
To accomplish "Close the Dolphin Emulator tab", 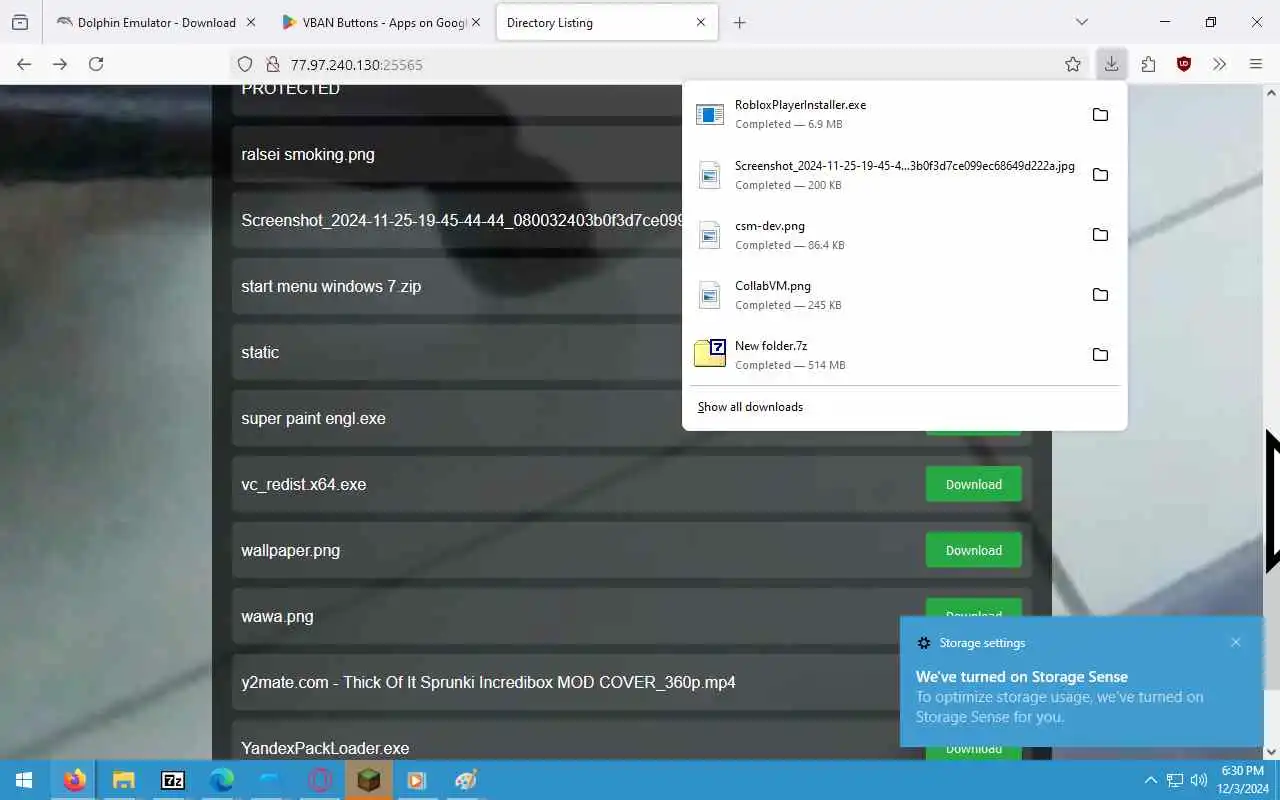I will (x=250, y=22).
